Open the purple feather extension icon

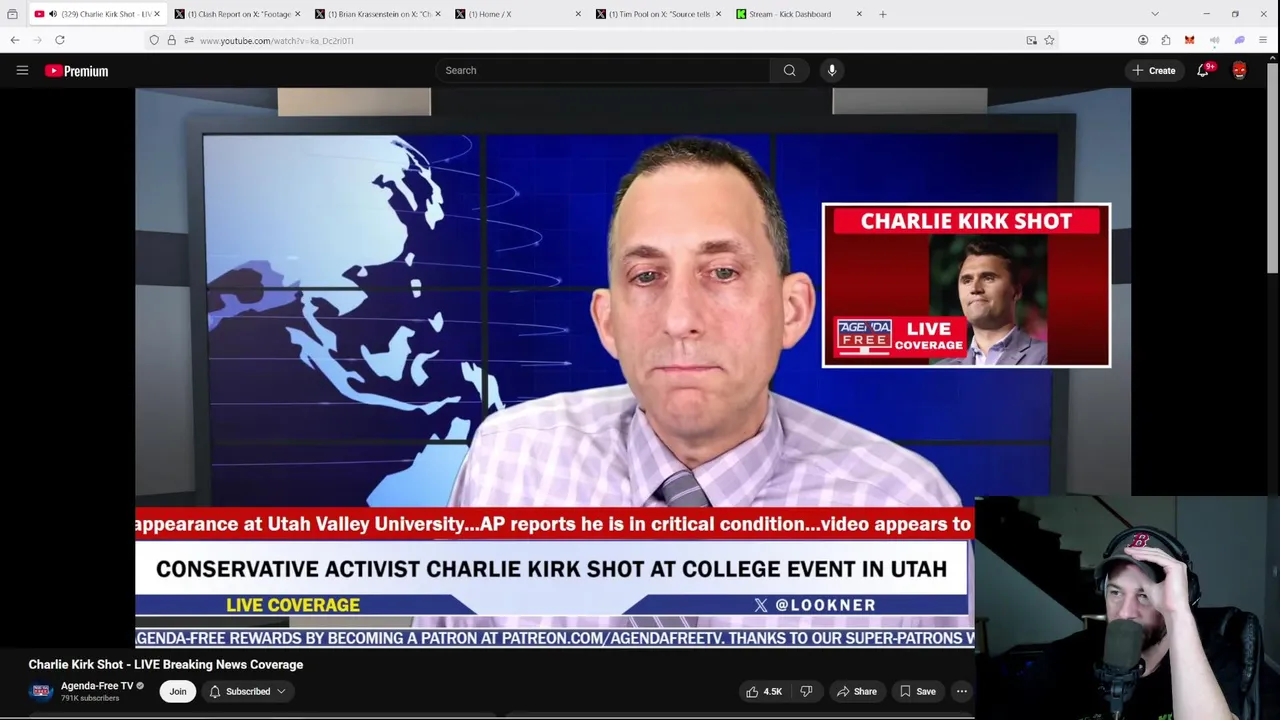1239,40
